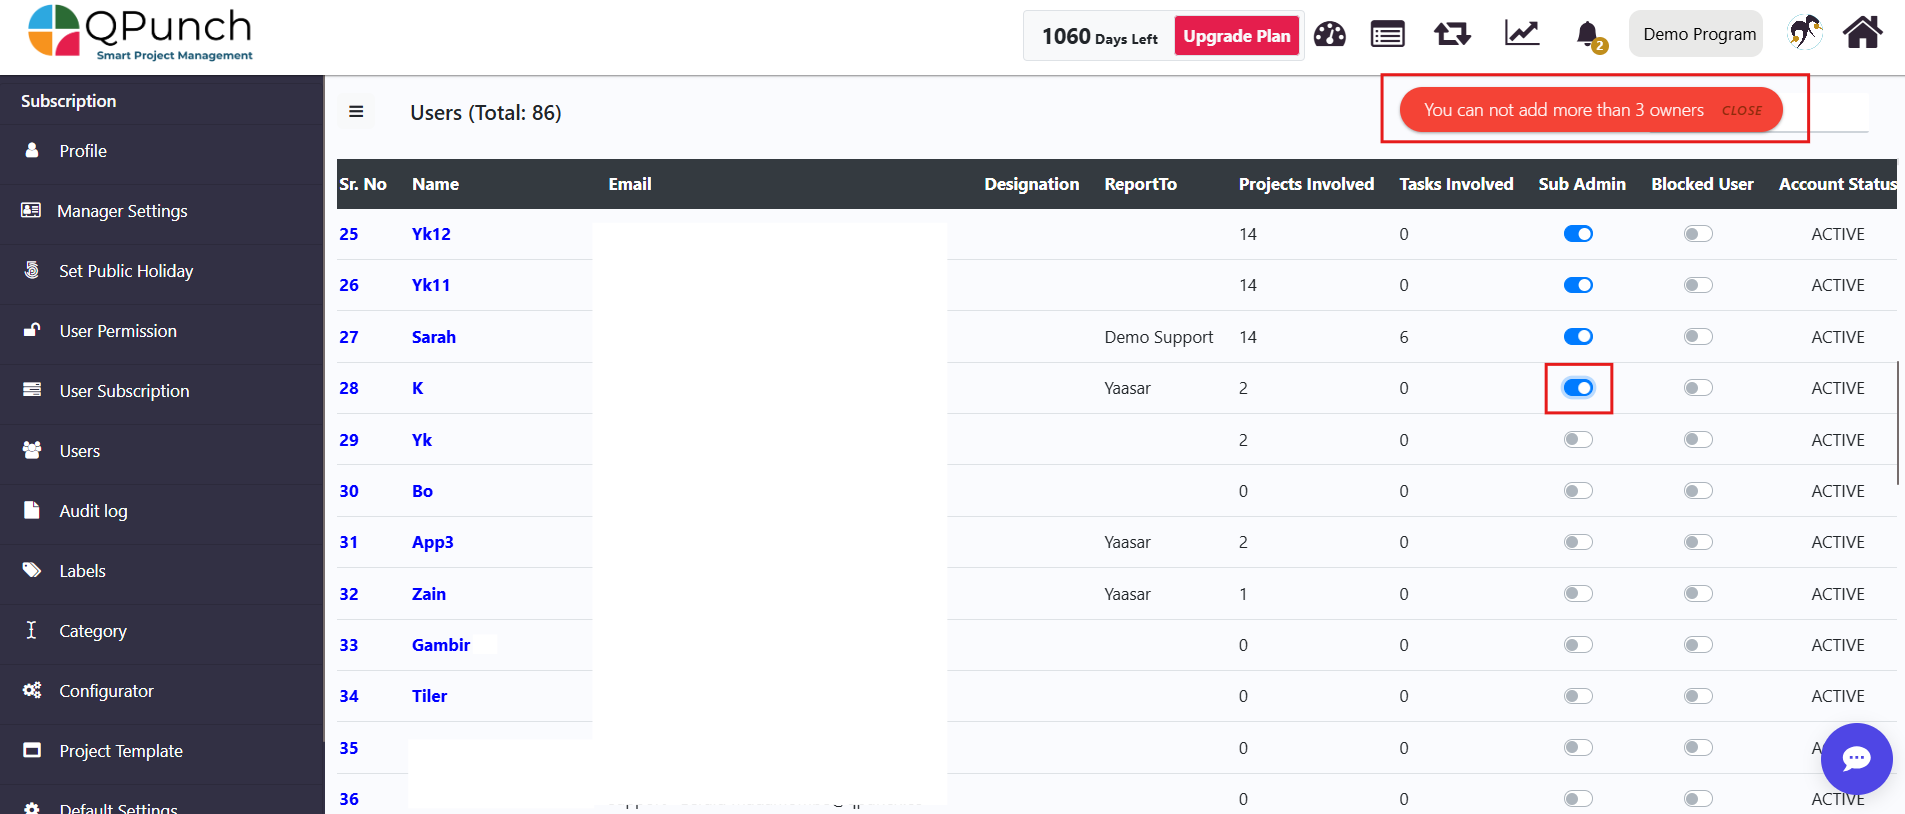Enable Sub Admin toggle for Yk
Screen dimensions: 1905x814
pos(1578,440)
